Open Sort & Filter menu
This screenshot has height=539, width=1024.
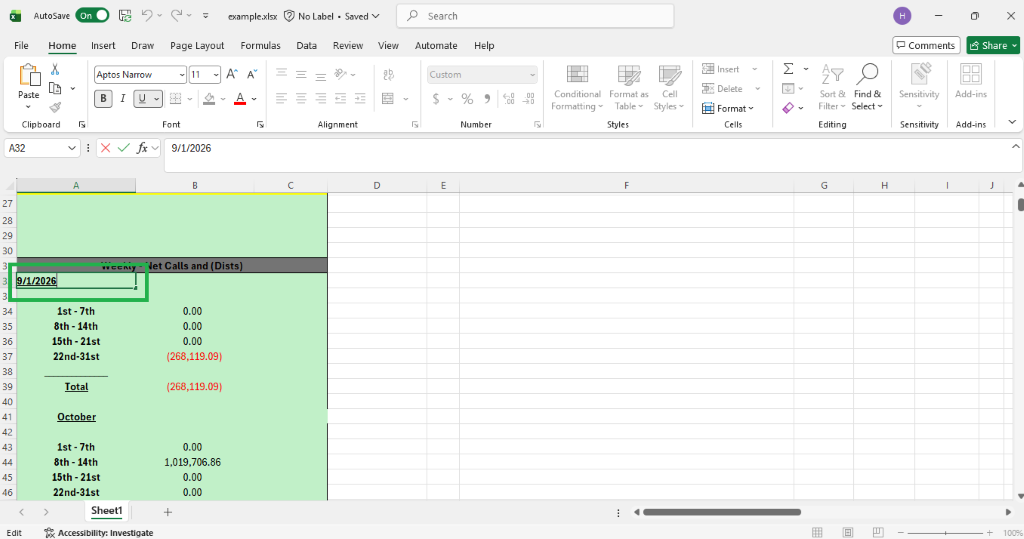pyautogui.click(x=832, y=88)
